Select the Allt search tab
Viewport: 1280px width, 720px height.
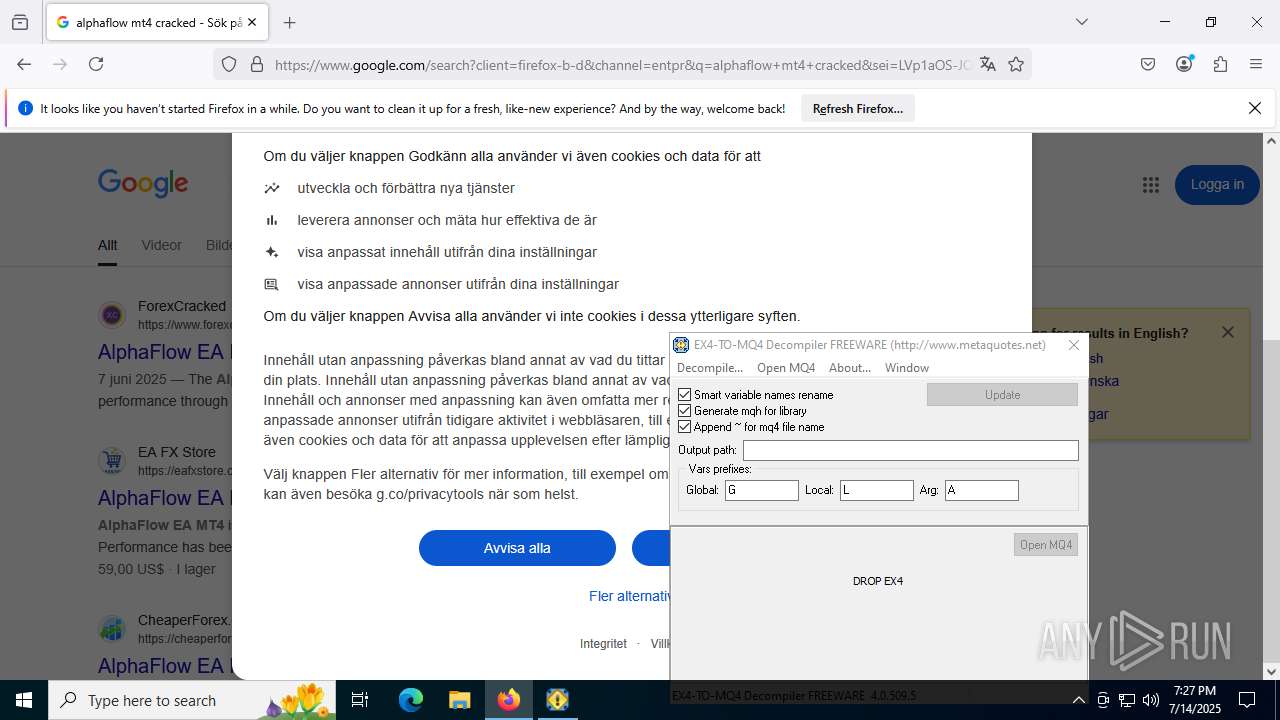coord(107,245)
